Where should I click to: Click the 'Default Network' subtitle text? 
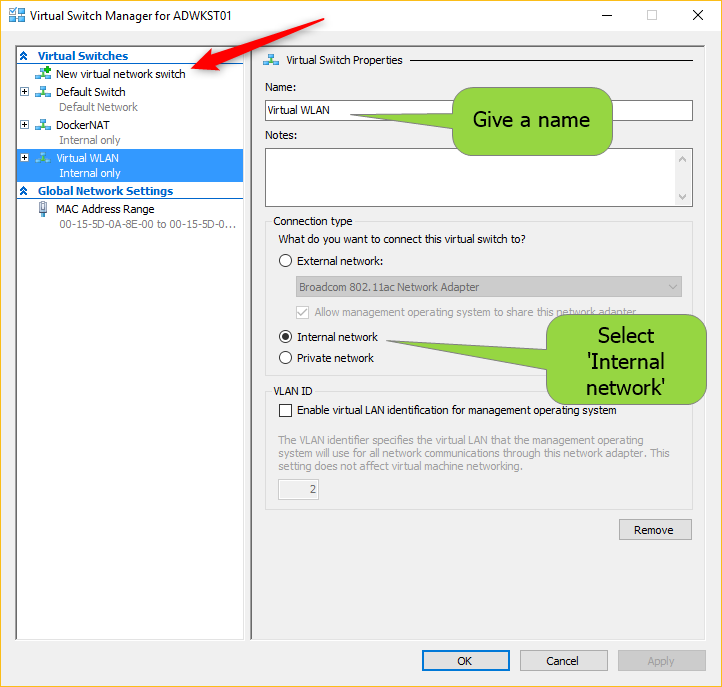99,107
